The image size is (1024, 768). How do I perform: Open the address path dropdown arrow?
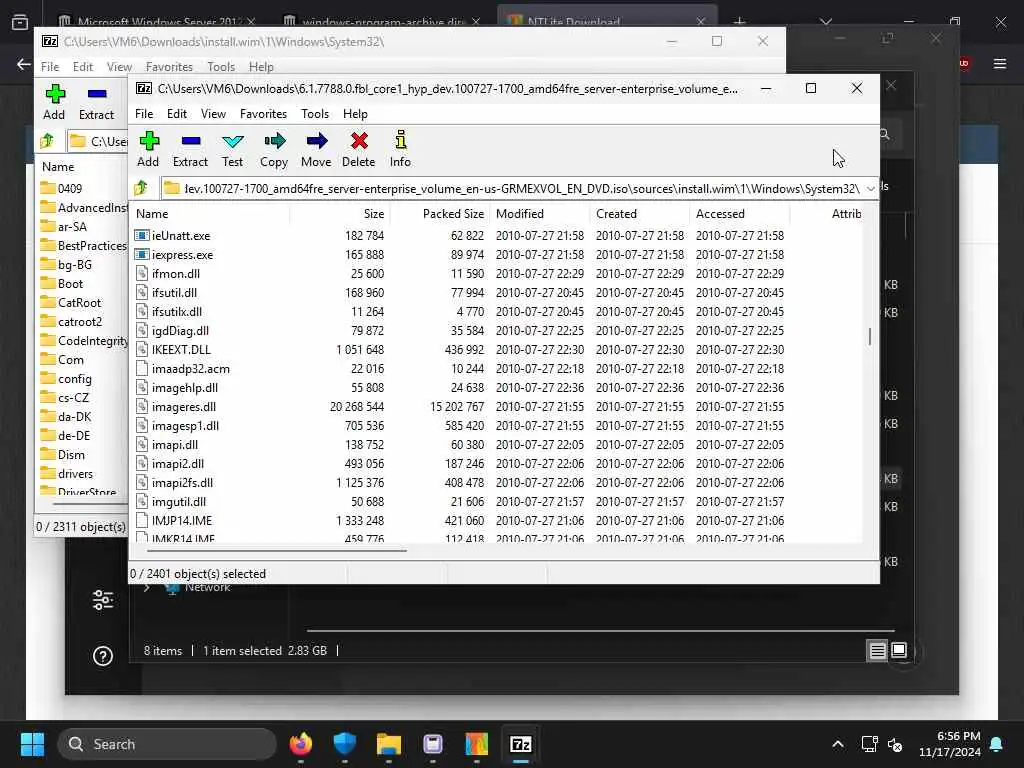click(871, 189)
